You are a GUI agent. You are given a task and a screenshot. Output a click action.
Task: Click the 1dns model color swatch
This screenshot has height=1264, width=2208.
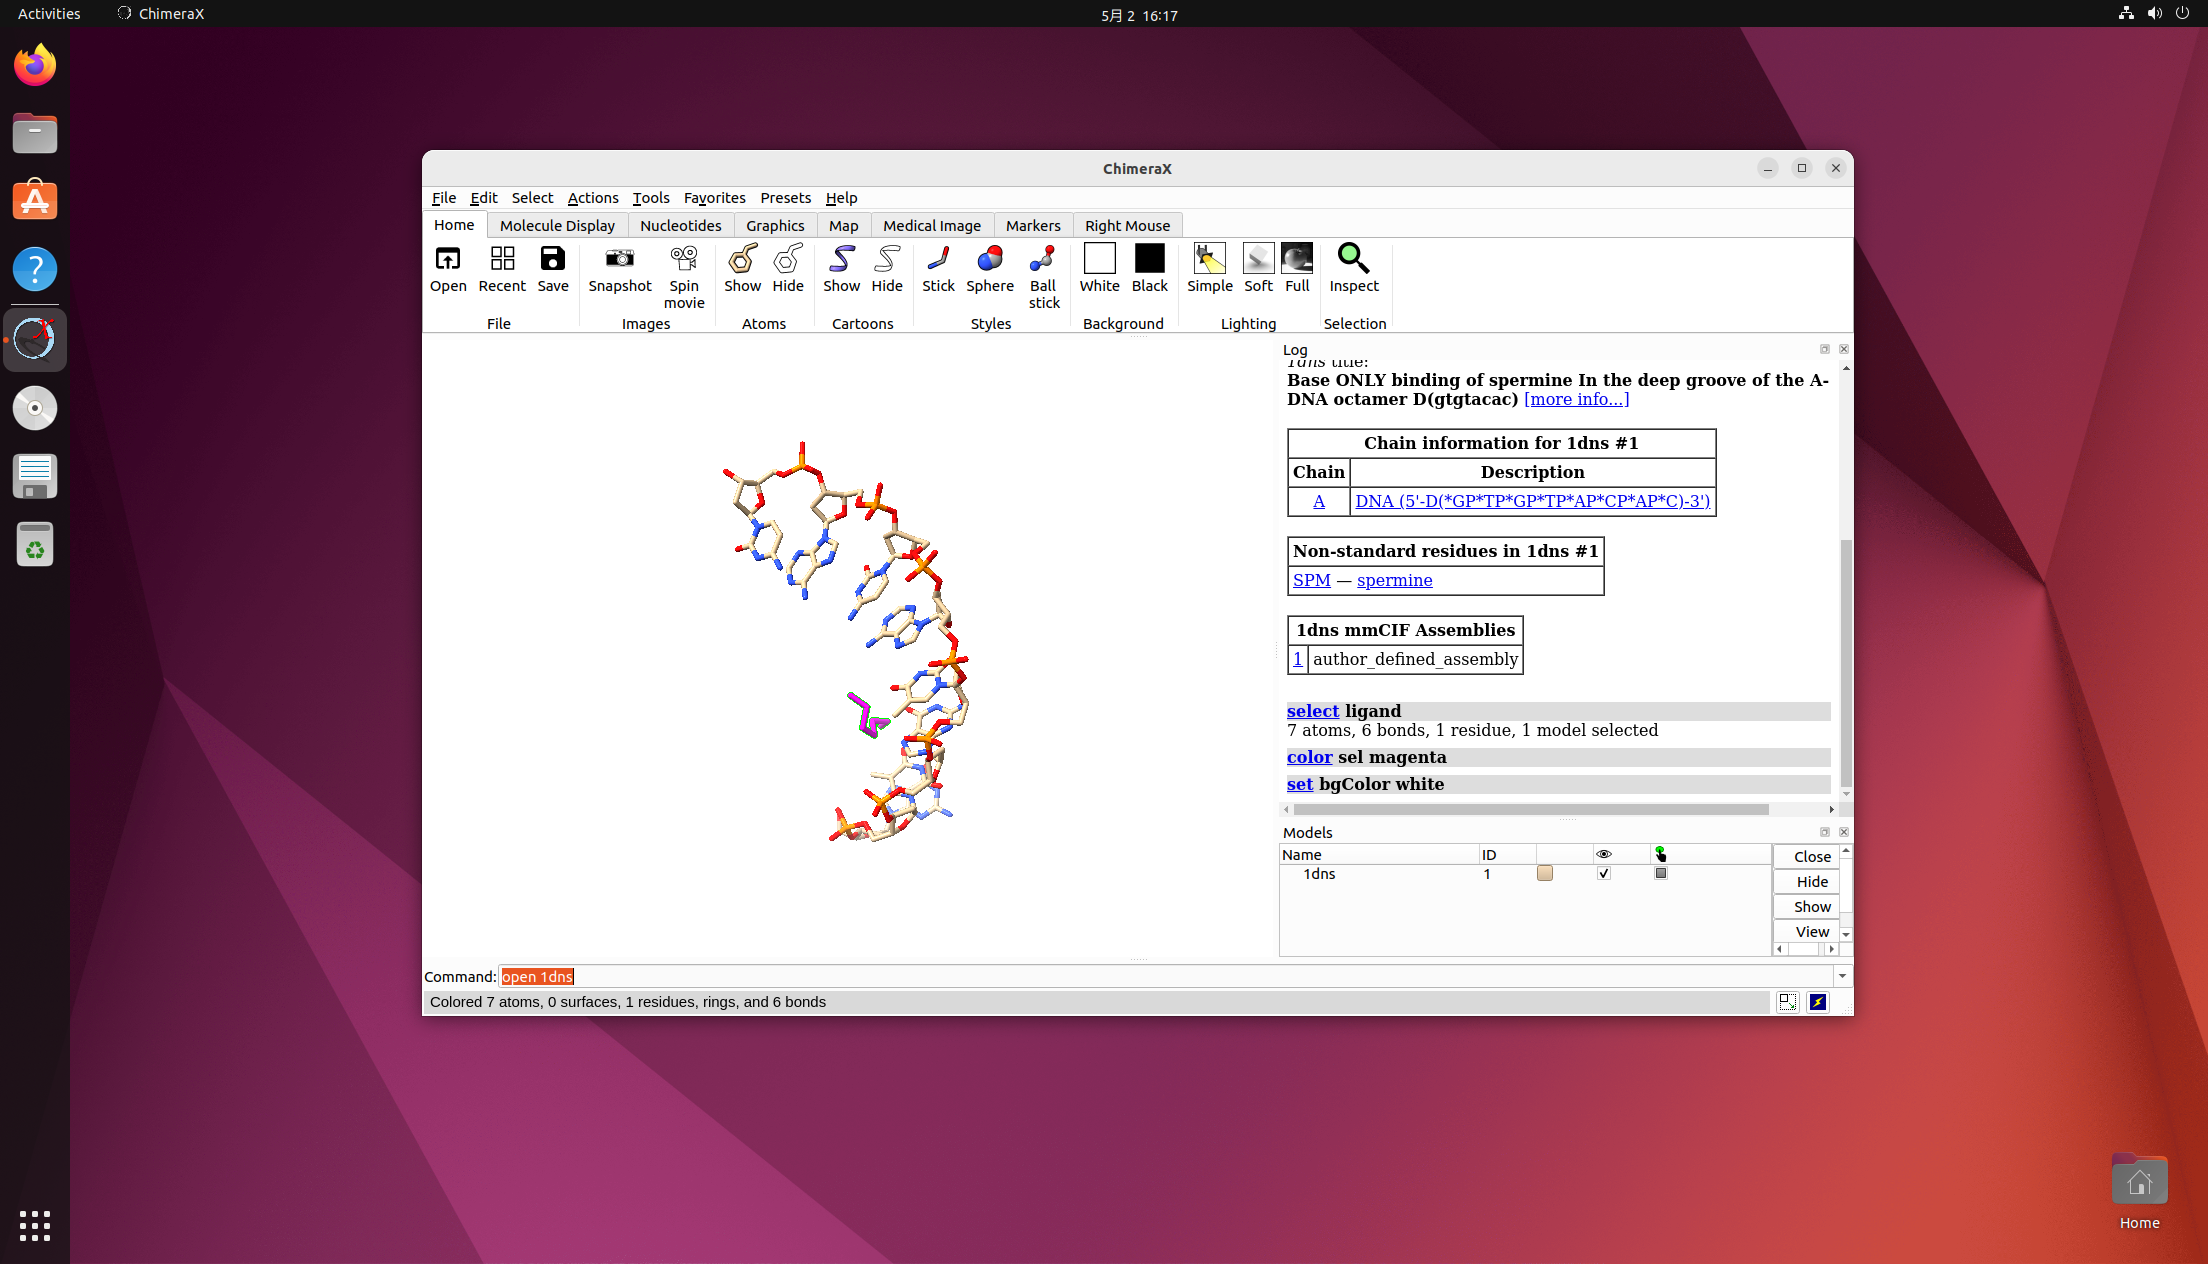1545,874
